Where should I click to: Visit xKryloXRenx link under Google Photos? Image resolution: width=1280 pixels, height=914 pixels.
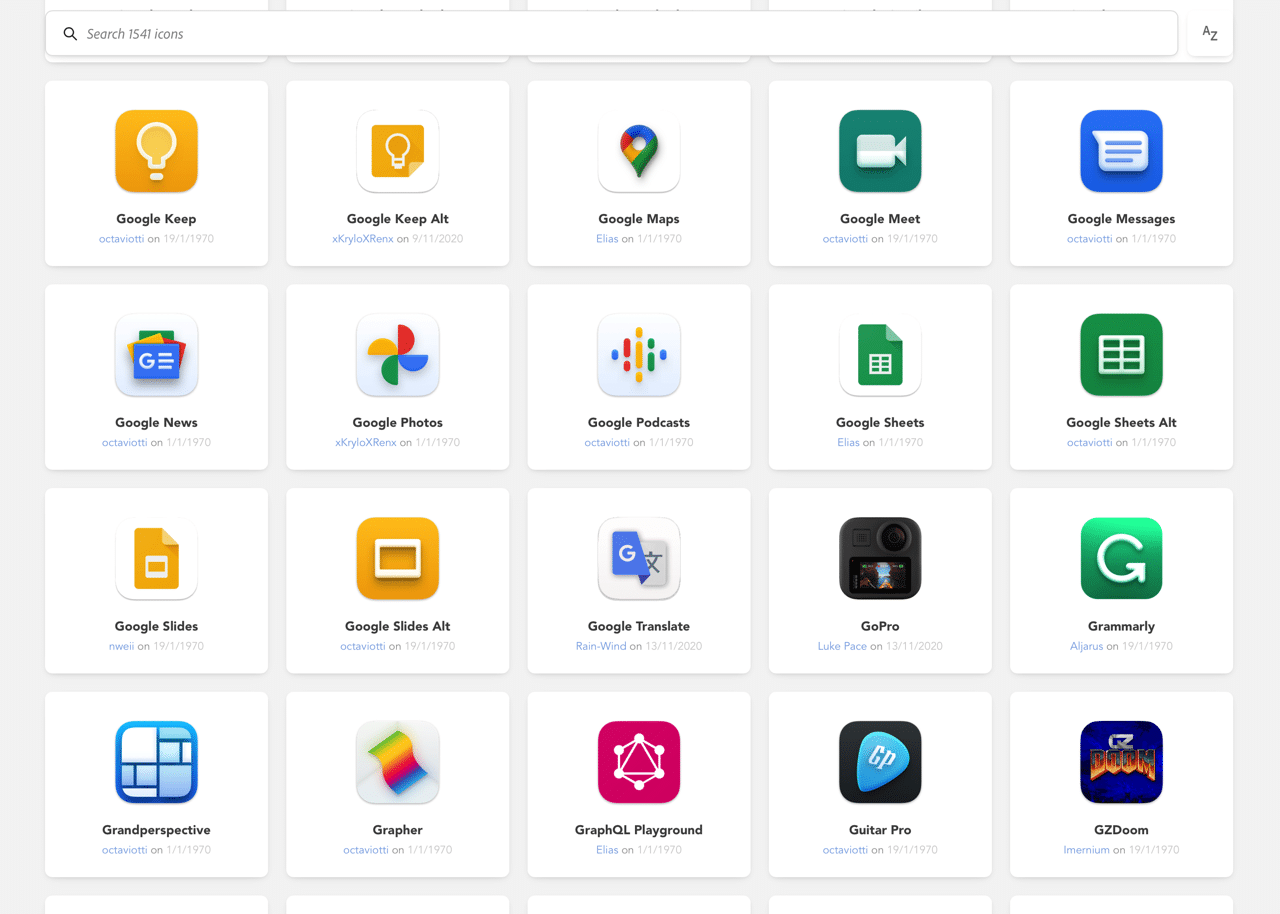366,442
